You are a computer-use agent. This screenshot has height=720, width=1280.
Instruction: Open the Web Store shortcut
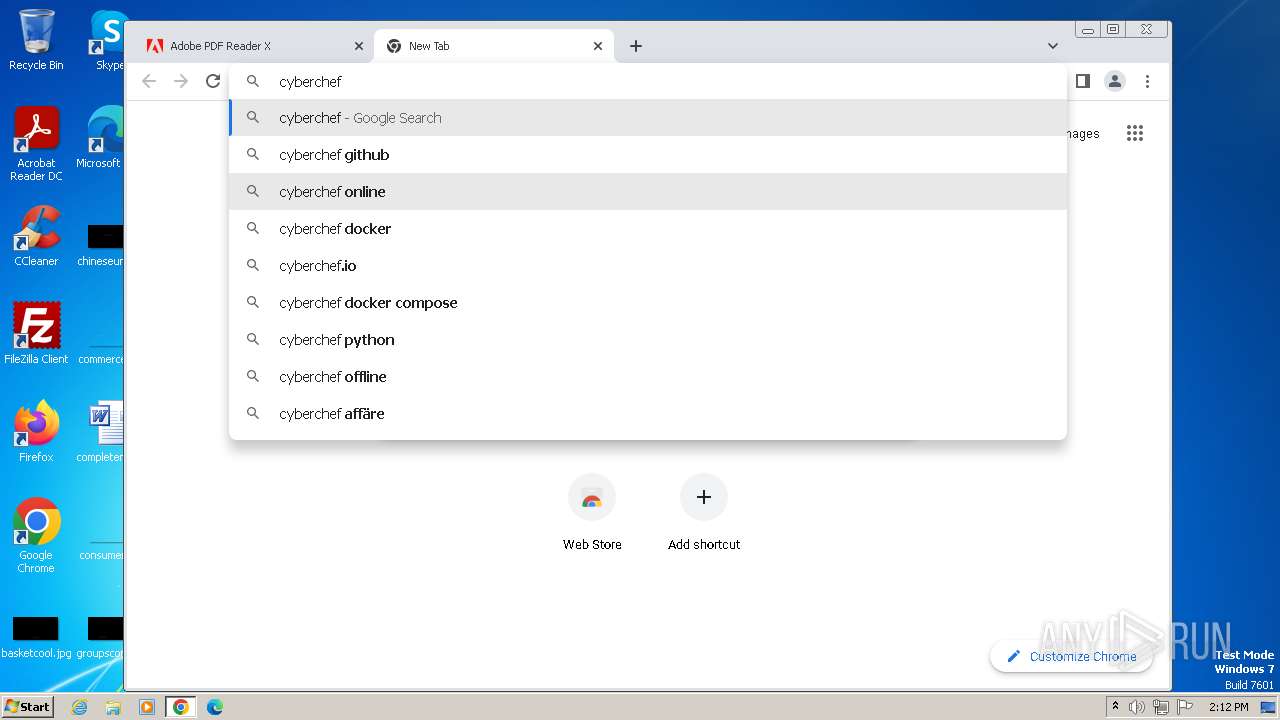pos(592,512)
